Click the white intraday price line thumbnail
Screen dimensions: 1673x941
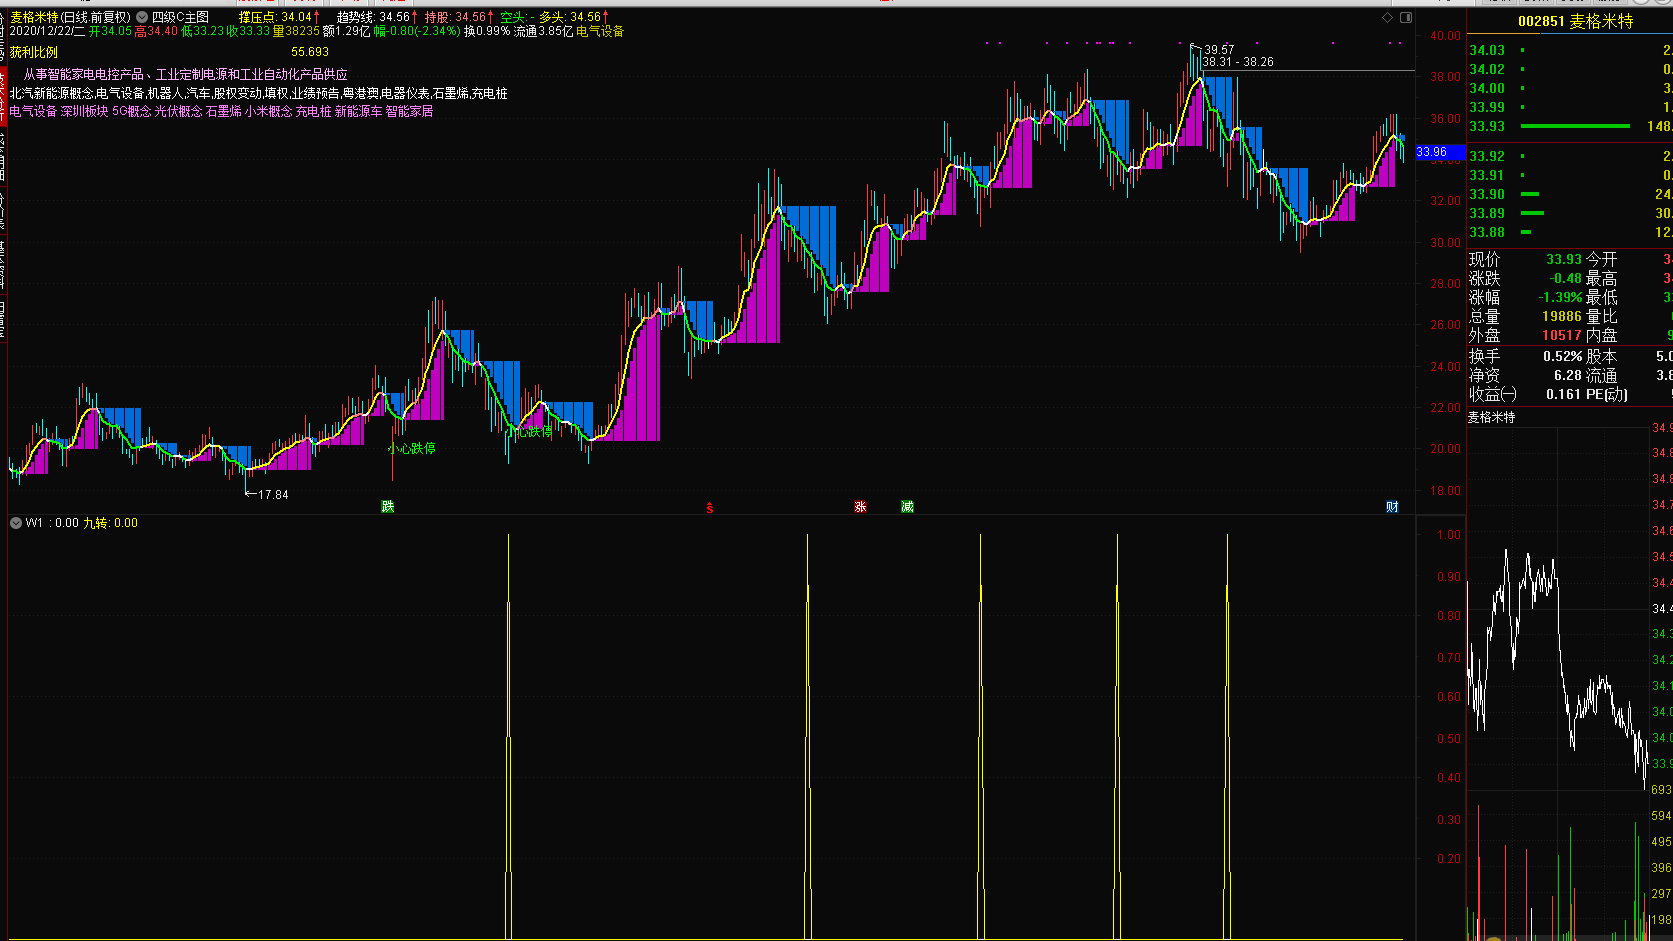point(1557,667)
